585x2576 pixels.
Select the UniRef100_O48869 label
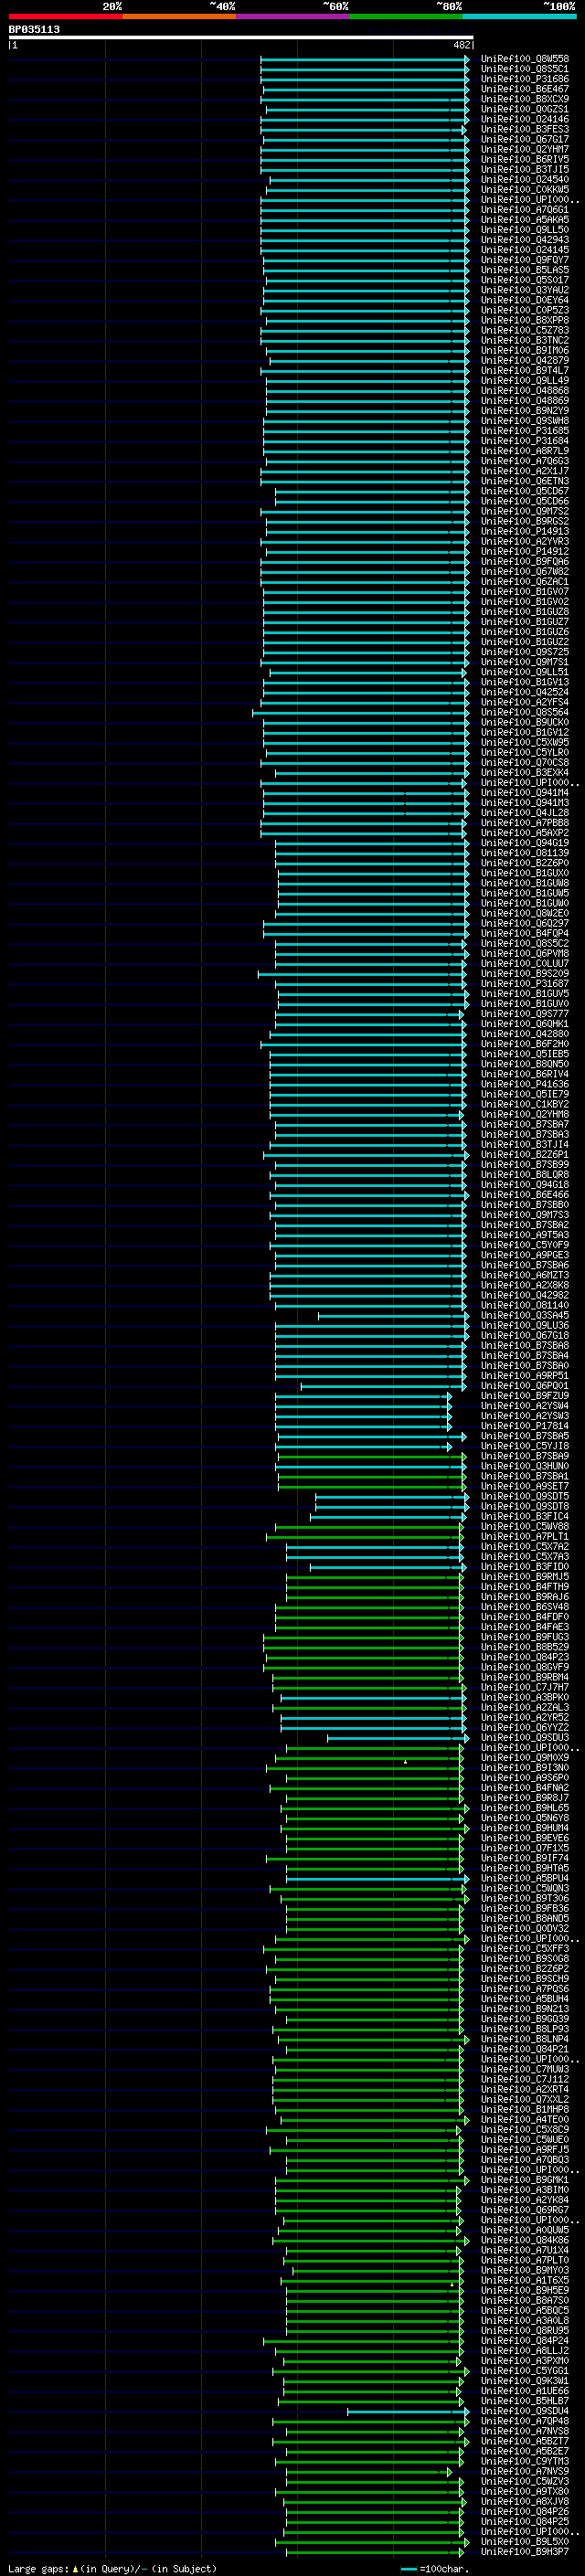[x=524, y=401]
